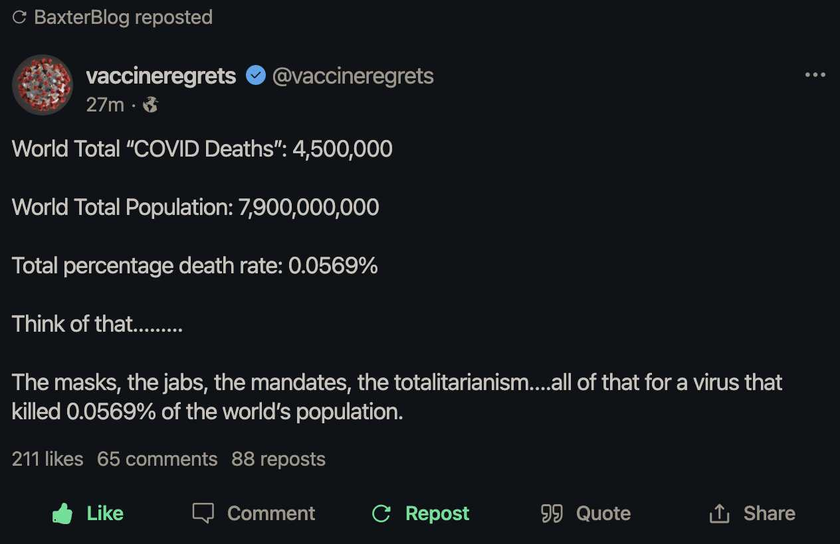Viewport: 840px width, 544px height.
Task: Open the vaccineregrets display name
Action: coord(161,76)
